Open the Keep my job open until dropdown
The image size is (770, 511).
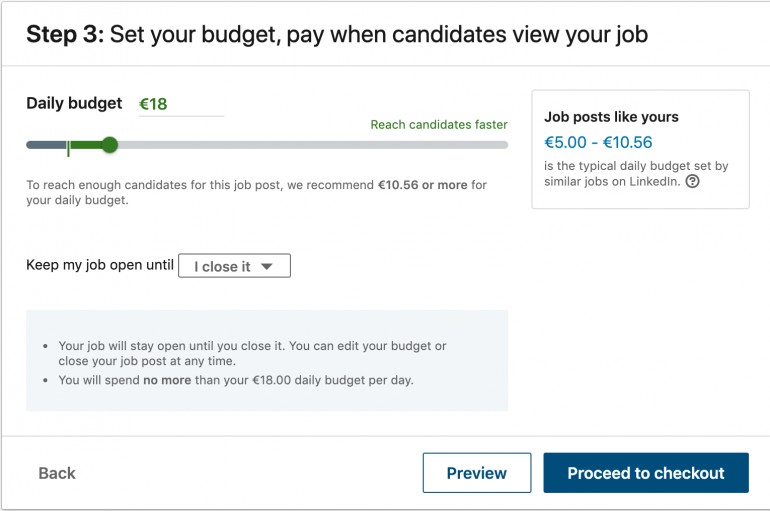(234, 266)
